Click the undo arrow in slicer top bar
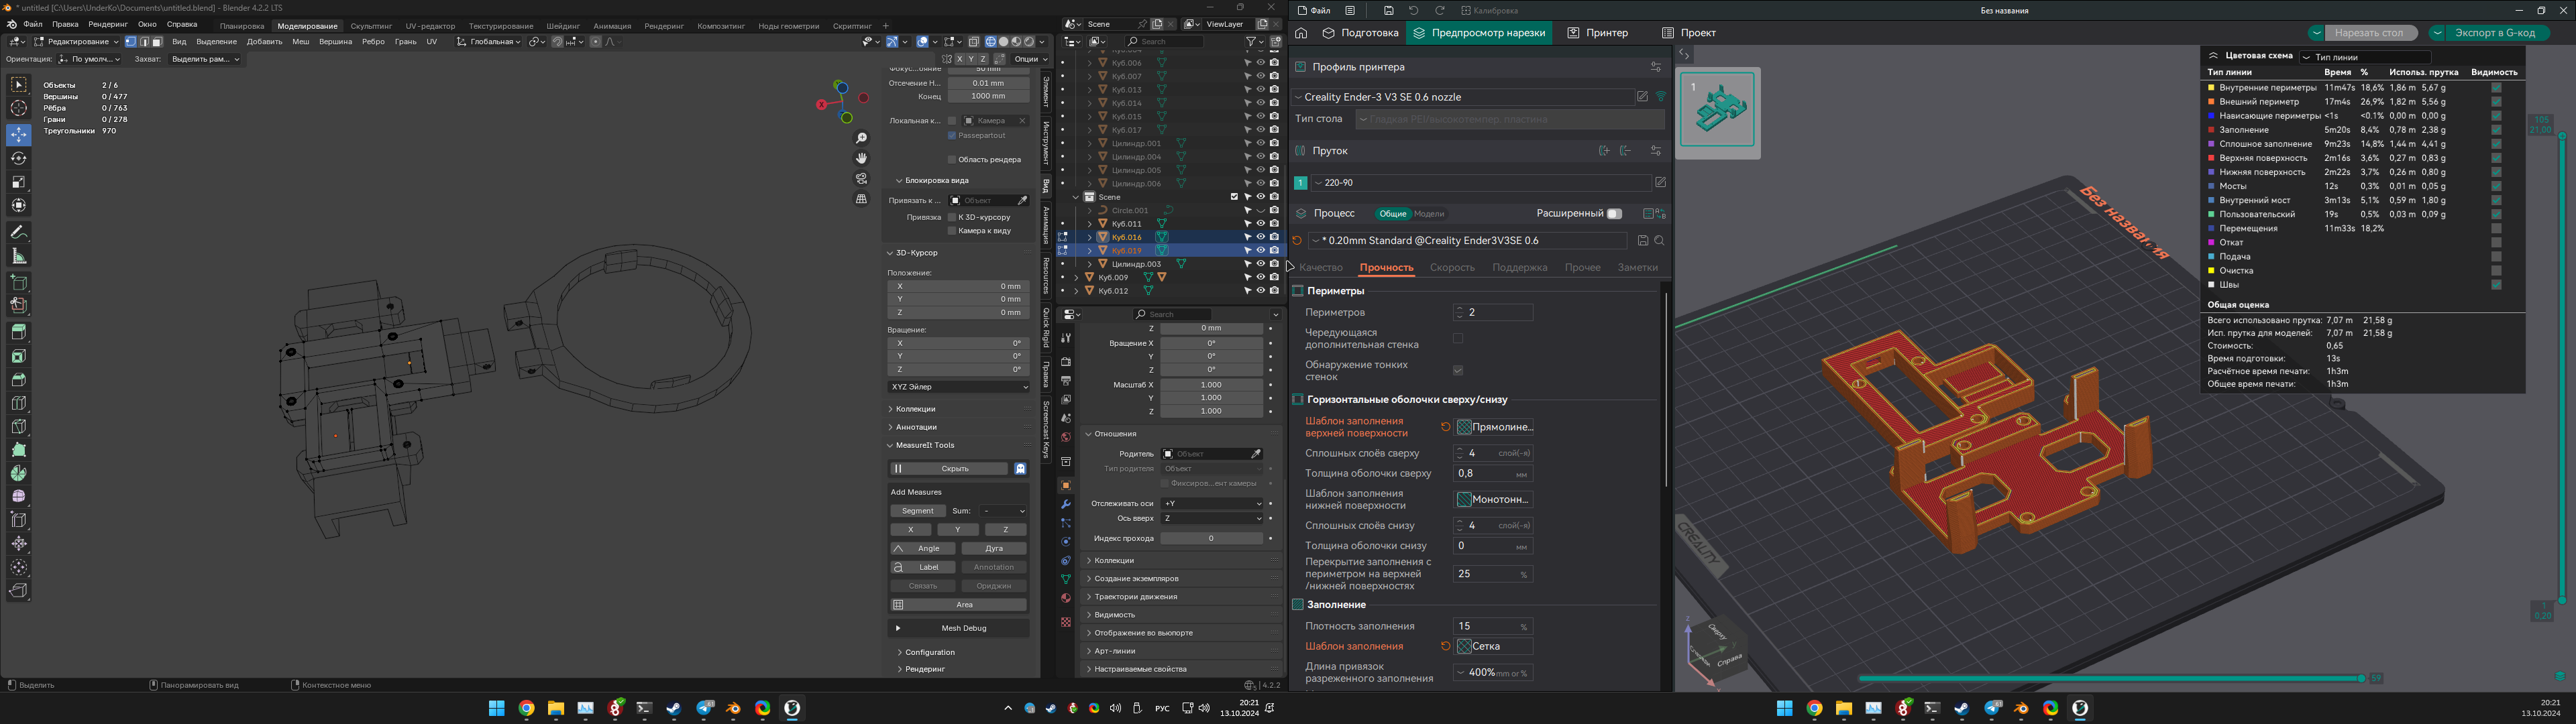This screenshot has width=2576, height=724. point(1414,10)
